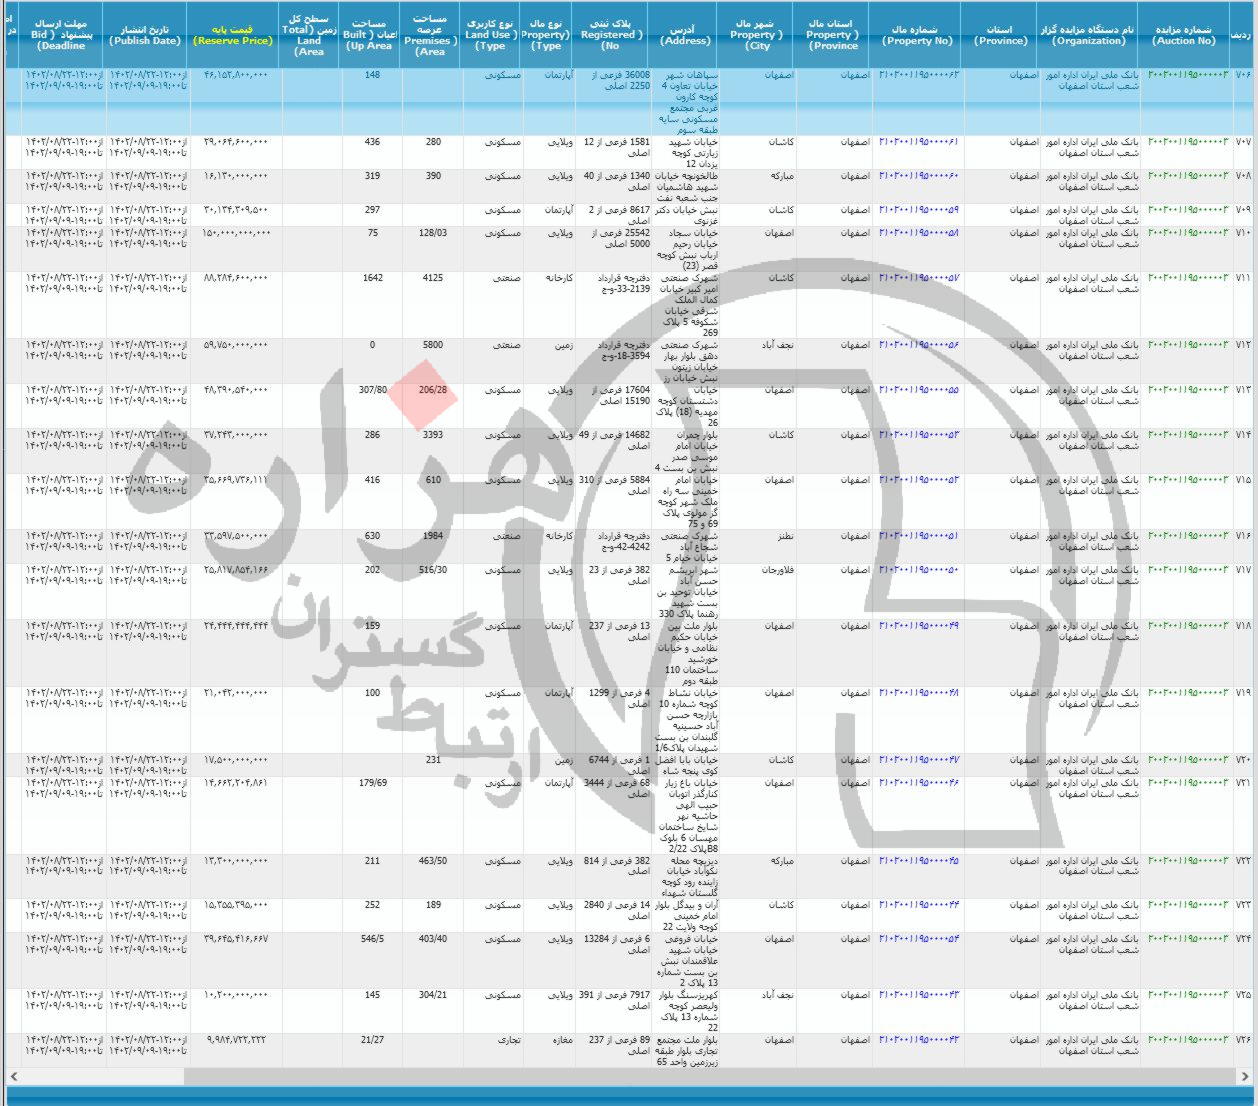Click auction number link in row 720
This screenshot has height=1106, width=1258.
coord(1187,760)
